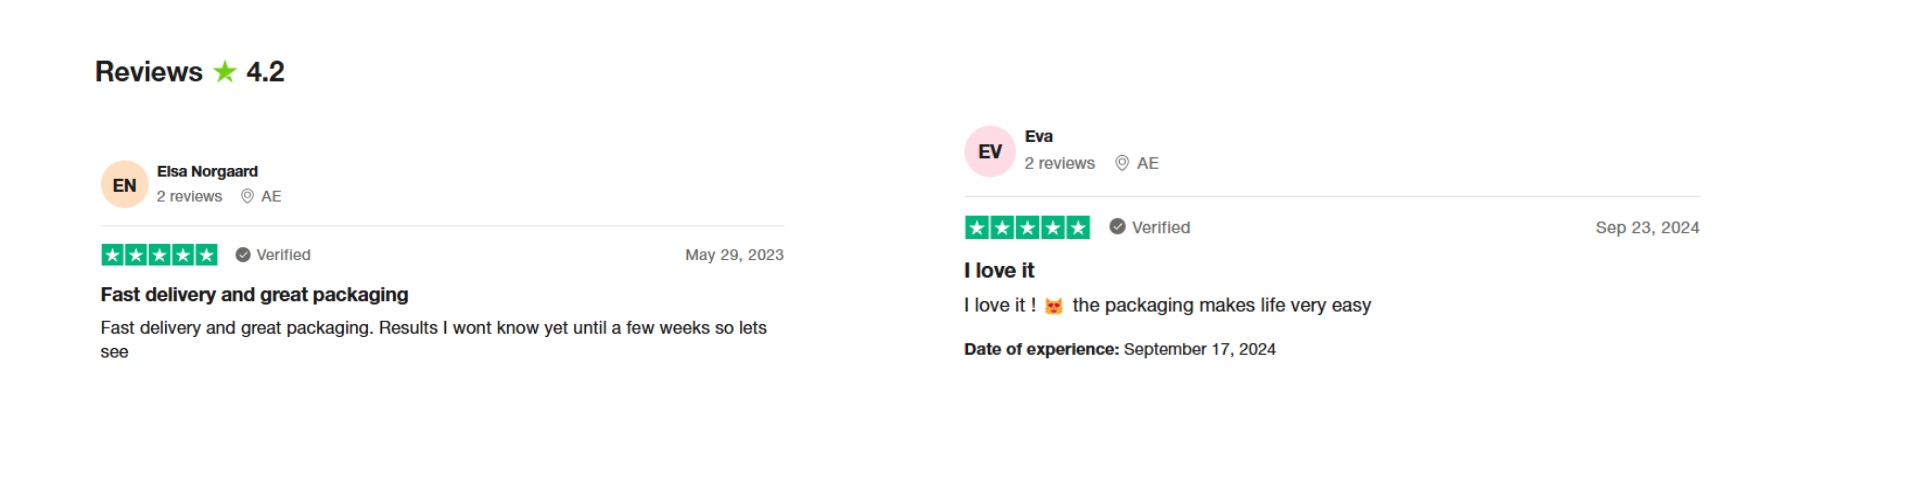Click the Date of experience line
1920x480 pixels.
(x=1119, y=349)
